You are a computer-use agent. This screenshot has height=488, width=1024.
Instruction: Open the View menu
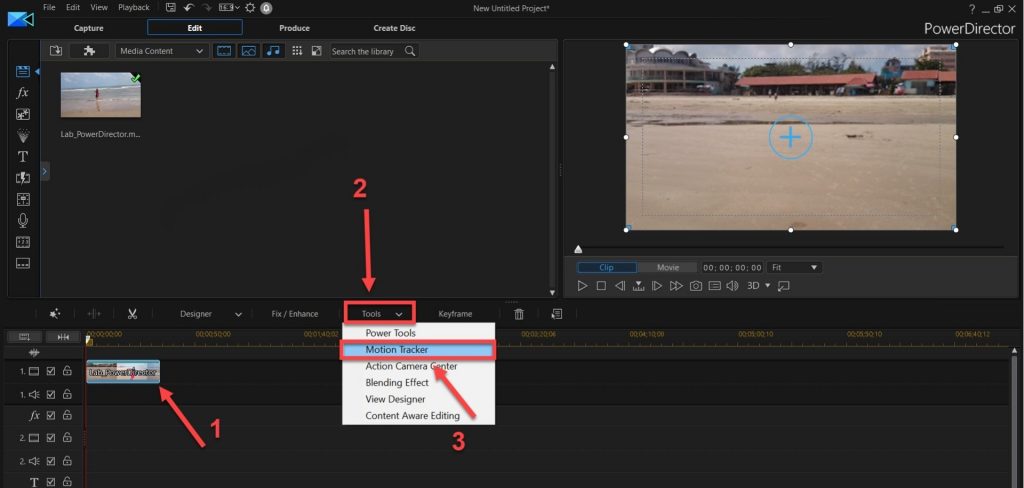99,8
